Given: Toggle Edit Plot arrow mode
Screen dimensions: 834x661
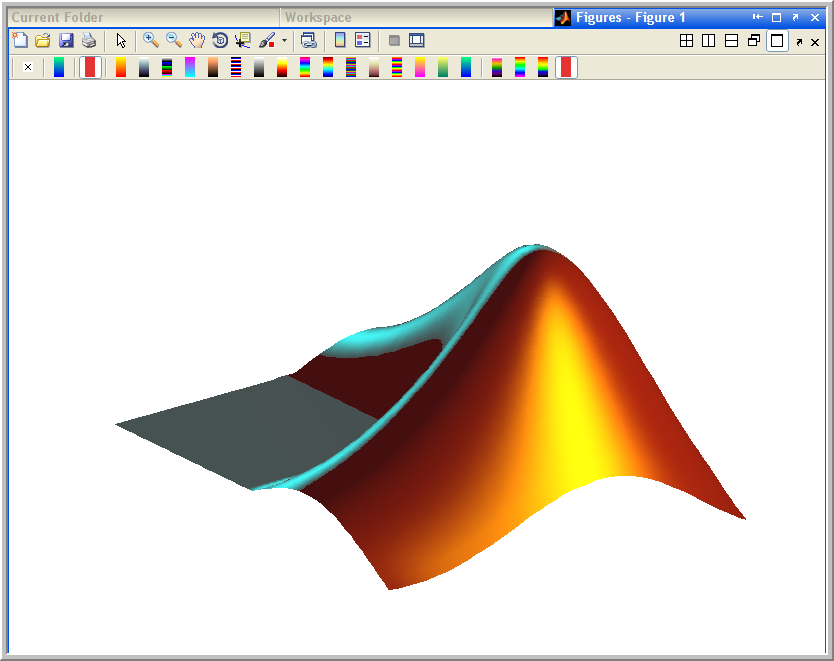Looking at the screenshot, I should (120, 40).
